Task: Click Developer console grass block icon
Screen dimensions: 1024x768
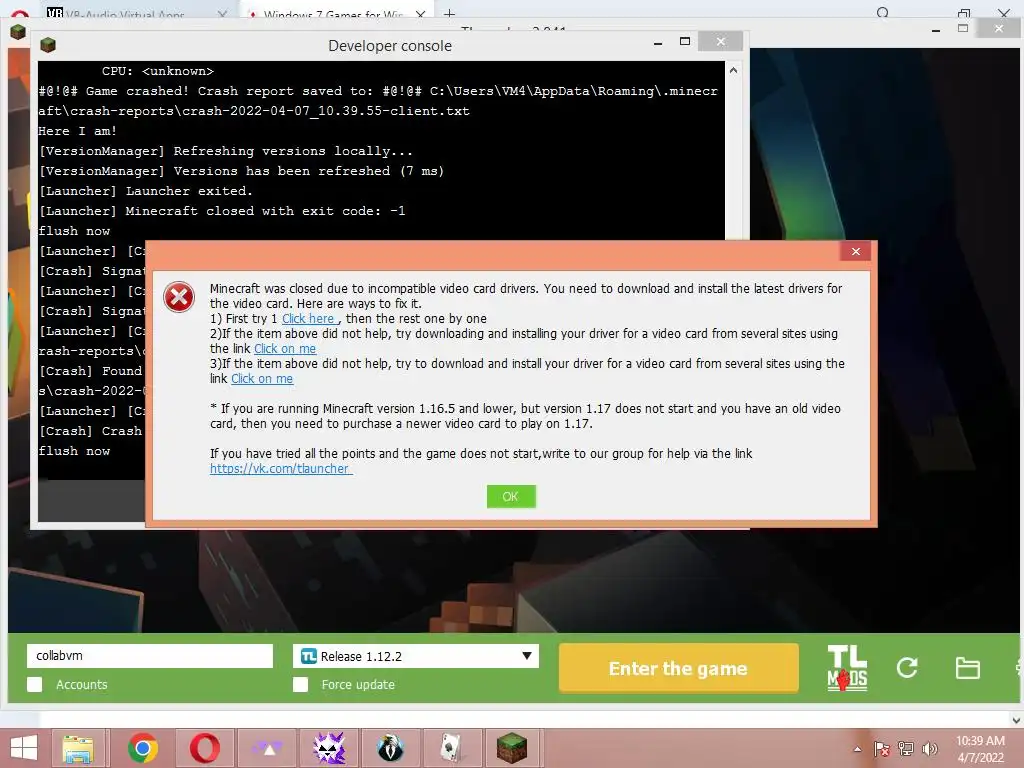Action: pyautogui.click(x=48, y=45)
